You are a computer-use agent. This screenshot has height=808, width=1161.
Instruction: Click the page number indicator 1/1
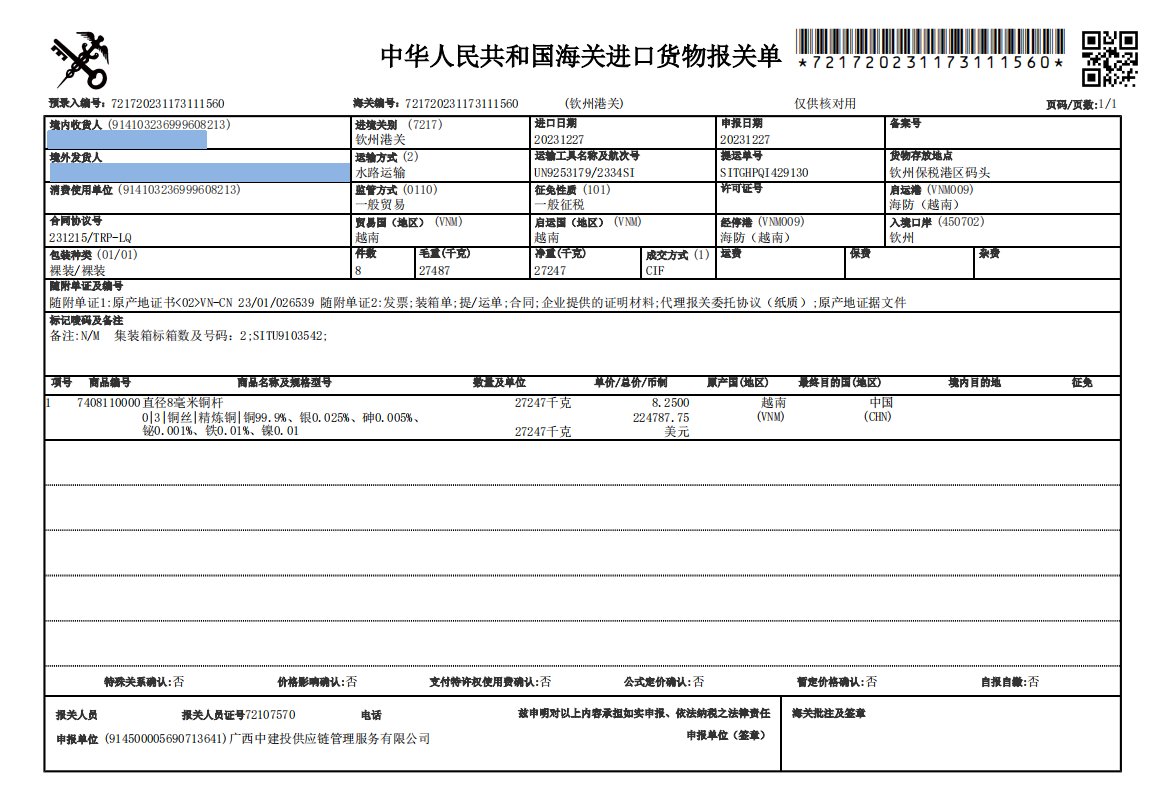pyautogui.click(x=1107, y=105)
